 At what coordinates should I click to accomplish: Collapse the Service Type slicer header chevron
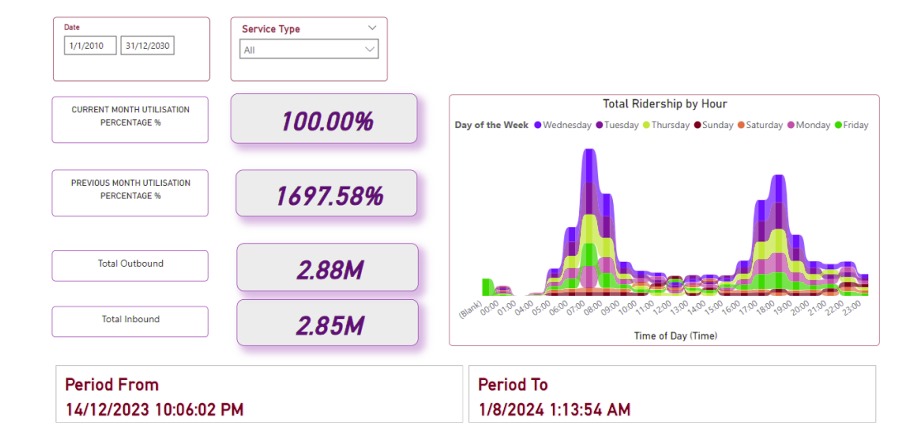pos(372,29)
